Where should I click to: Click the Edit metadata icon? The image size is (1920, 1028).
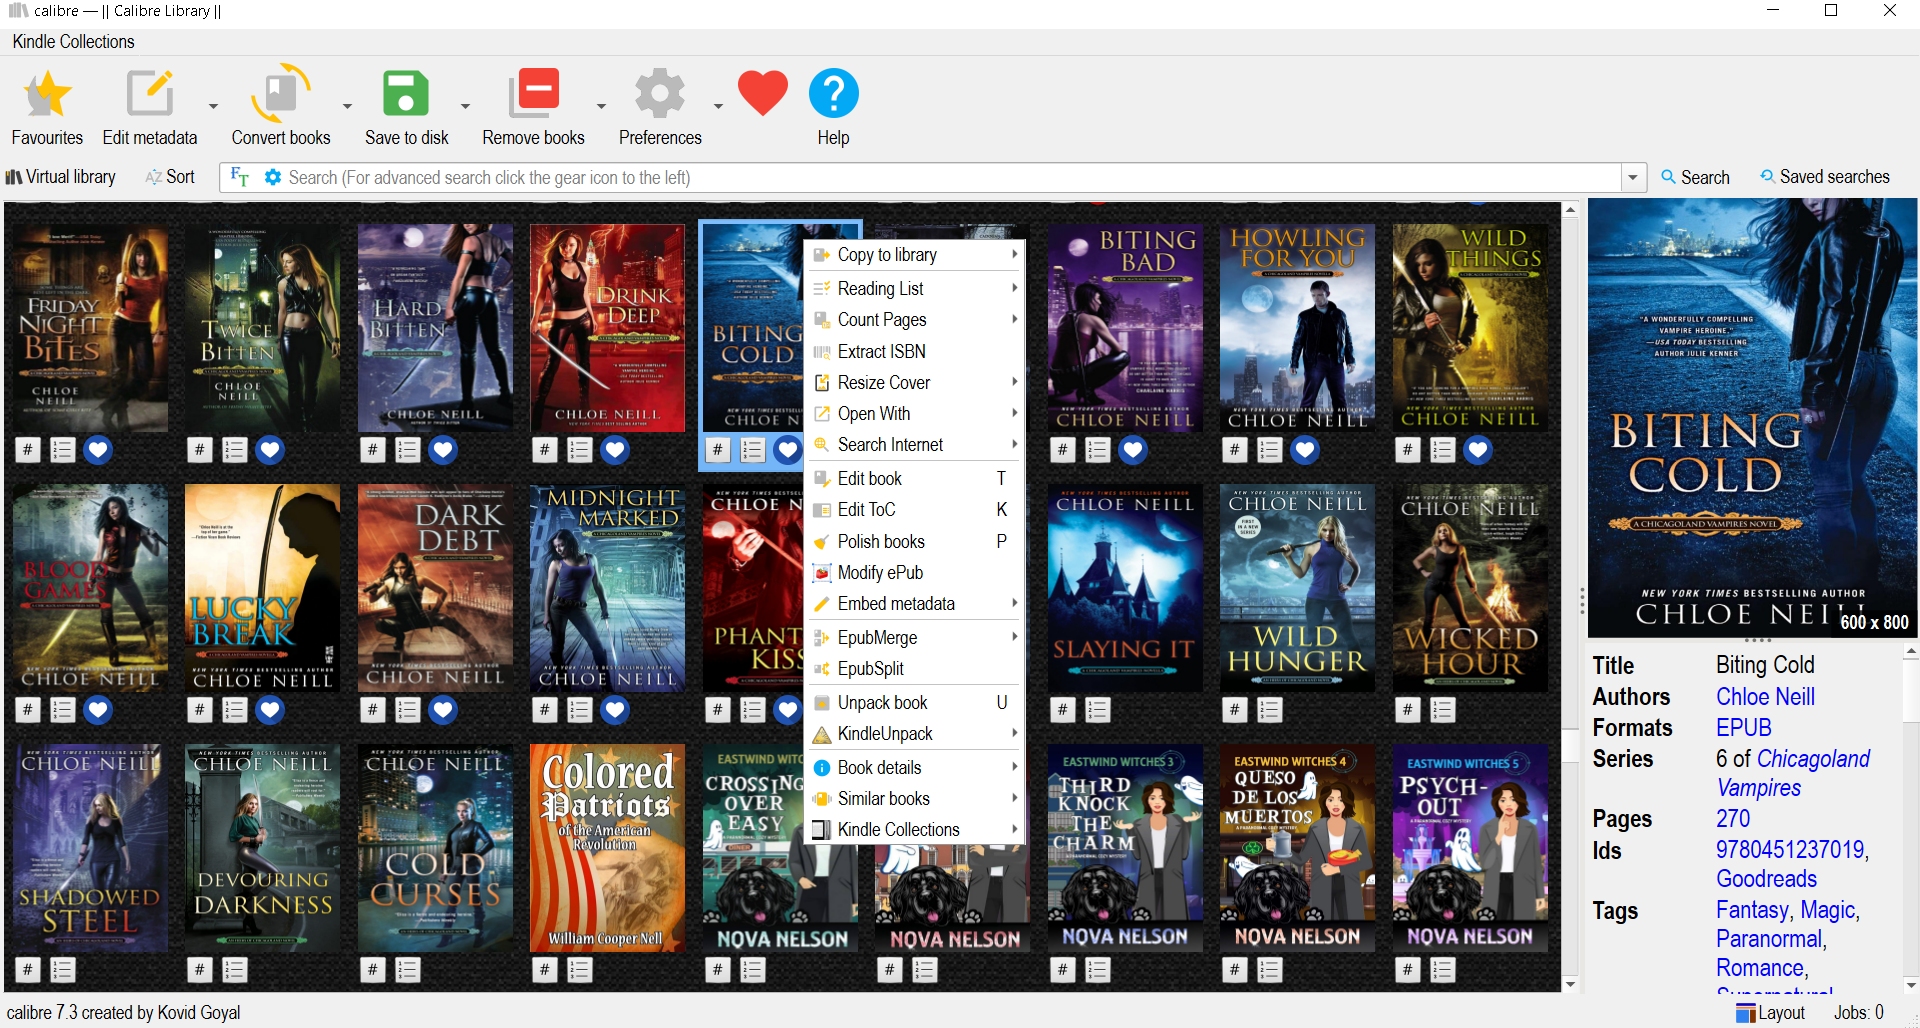click(149, 95)
